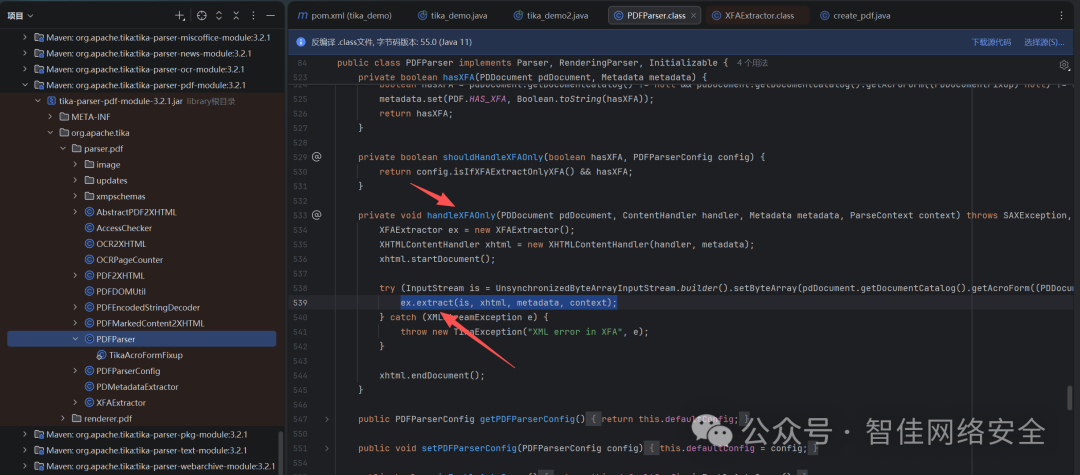Click shouldHandleXFAOnly method name
Image resolution: width=1080 pixels, height=475 pixels.
(492, 157)
